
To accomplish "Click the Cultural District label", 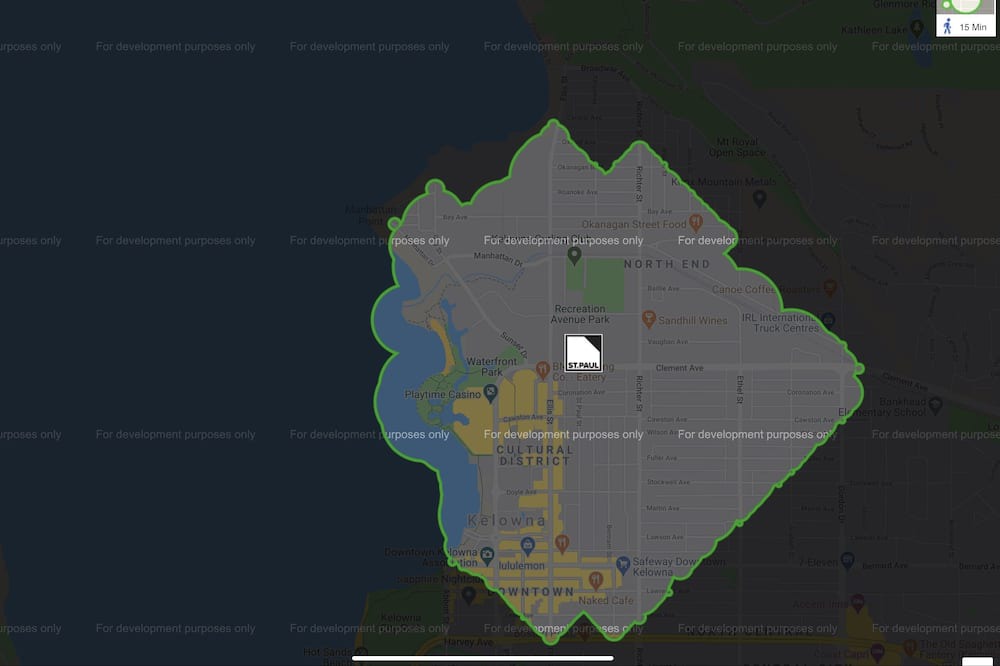I will tap(535, 455).
